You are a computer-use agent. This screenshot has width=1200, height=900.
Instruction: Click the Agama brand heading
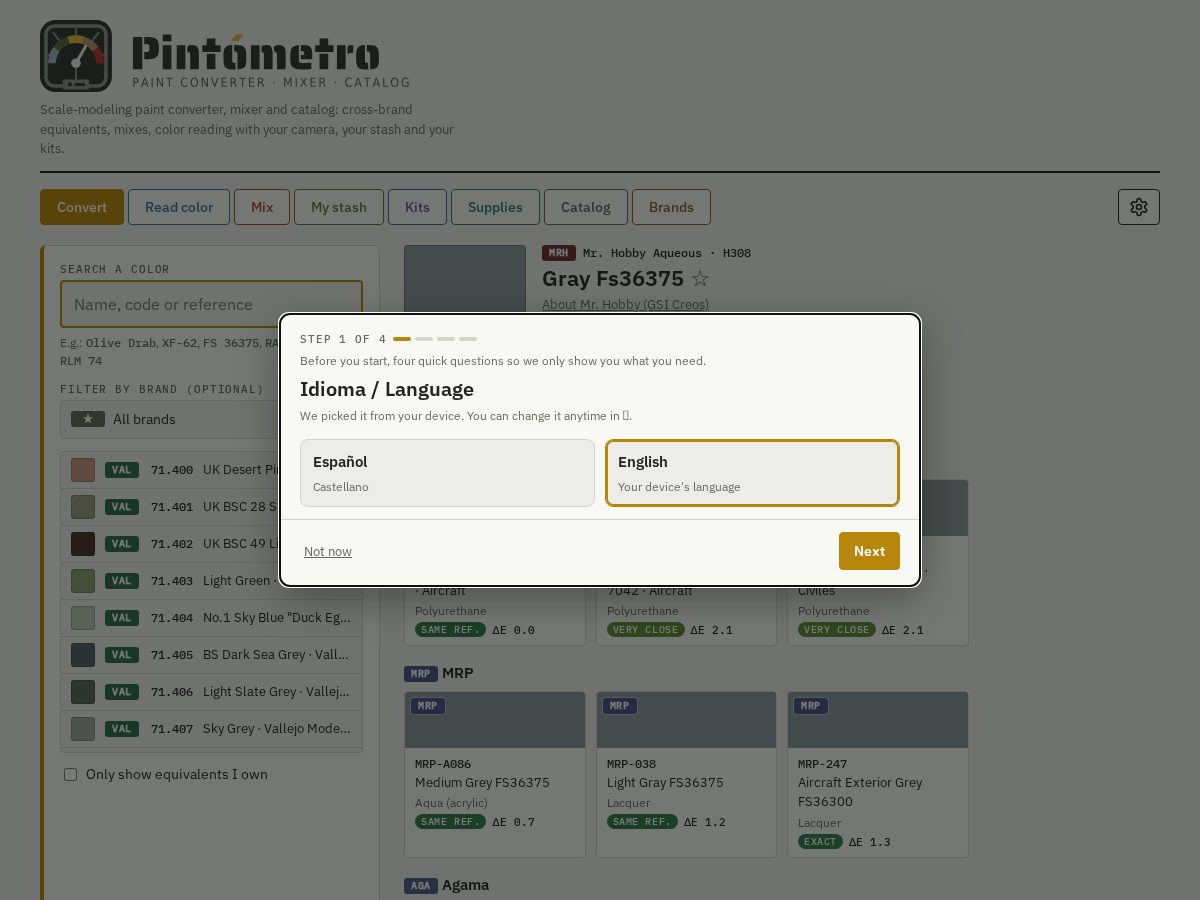[465, 885]
